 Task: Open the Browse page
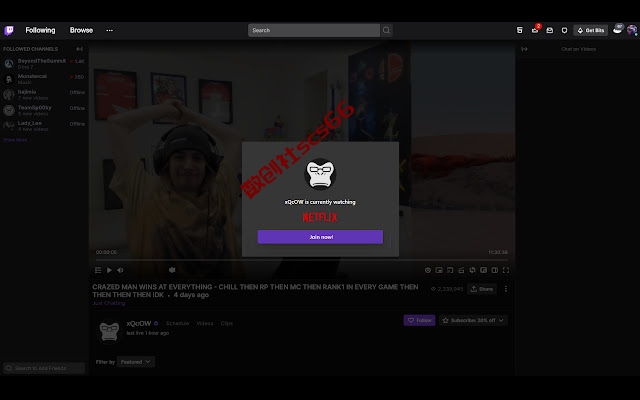(81, 30)
